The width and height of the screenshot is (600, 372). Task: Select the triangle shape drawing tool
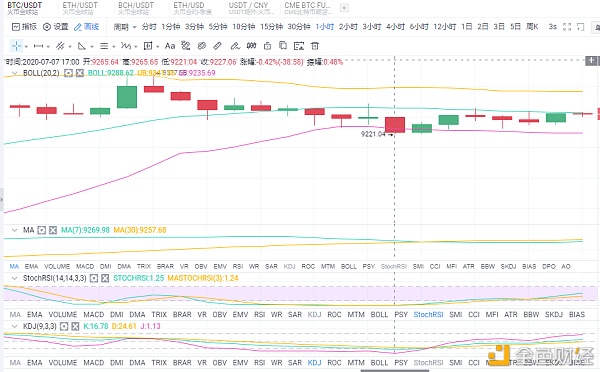(x=82, y=46)
